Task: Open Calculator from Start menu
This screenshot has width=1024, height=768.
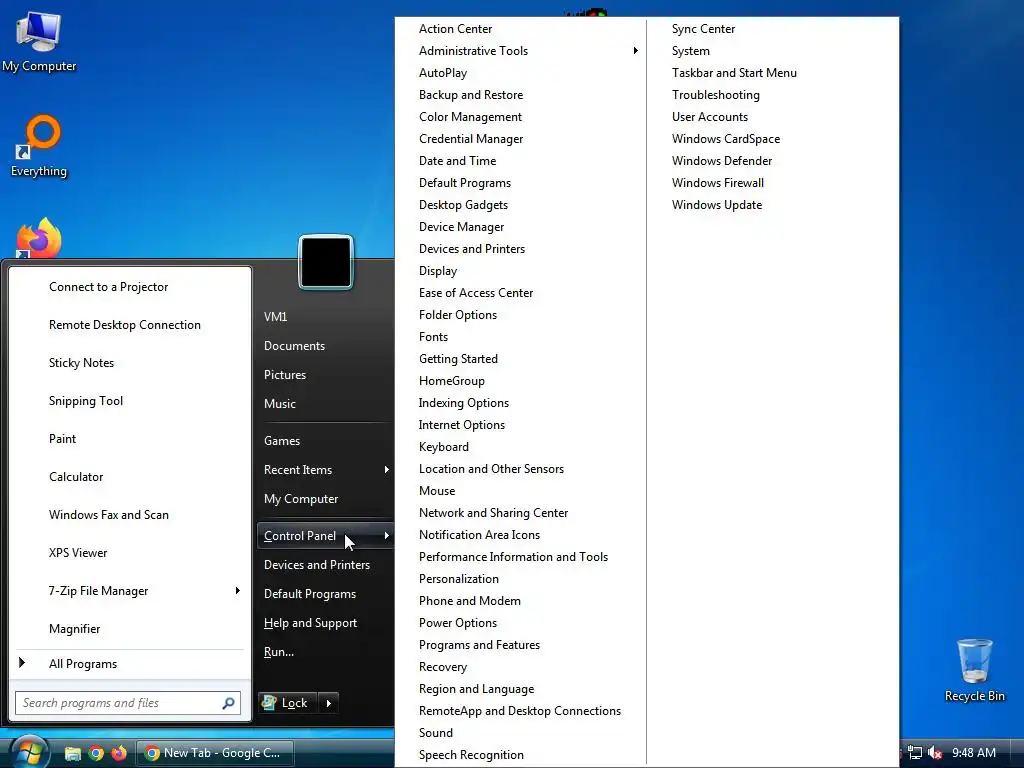Action: [76, 477]
